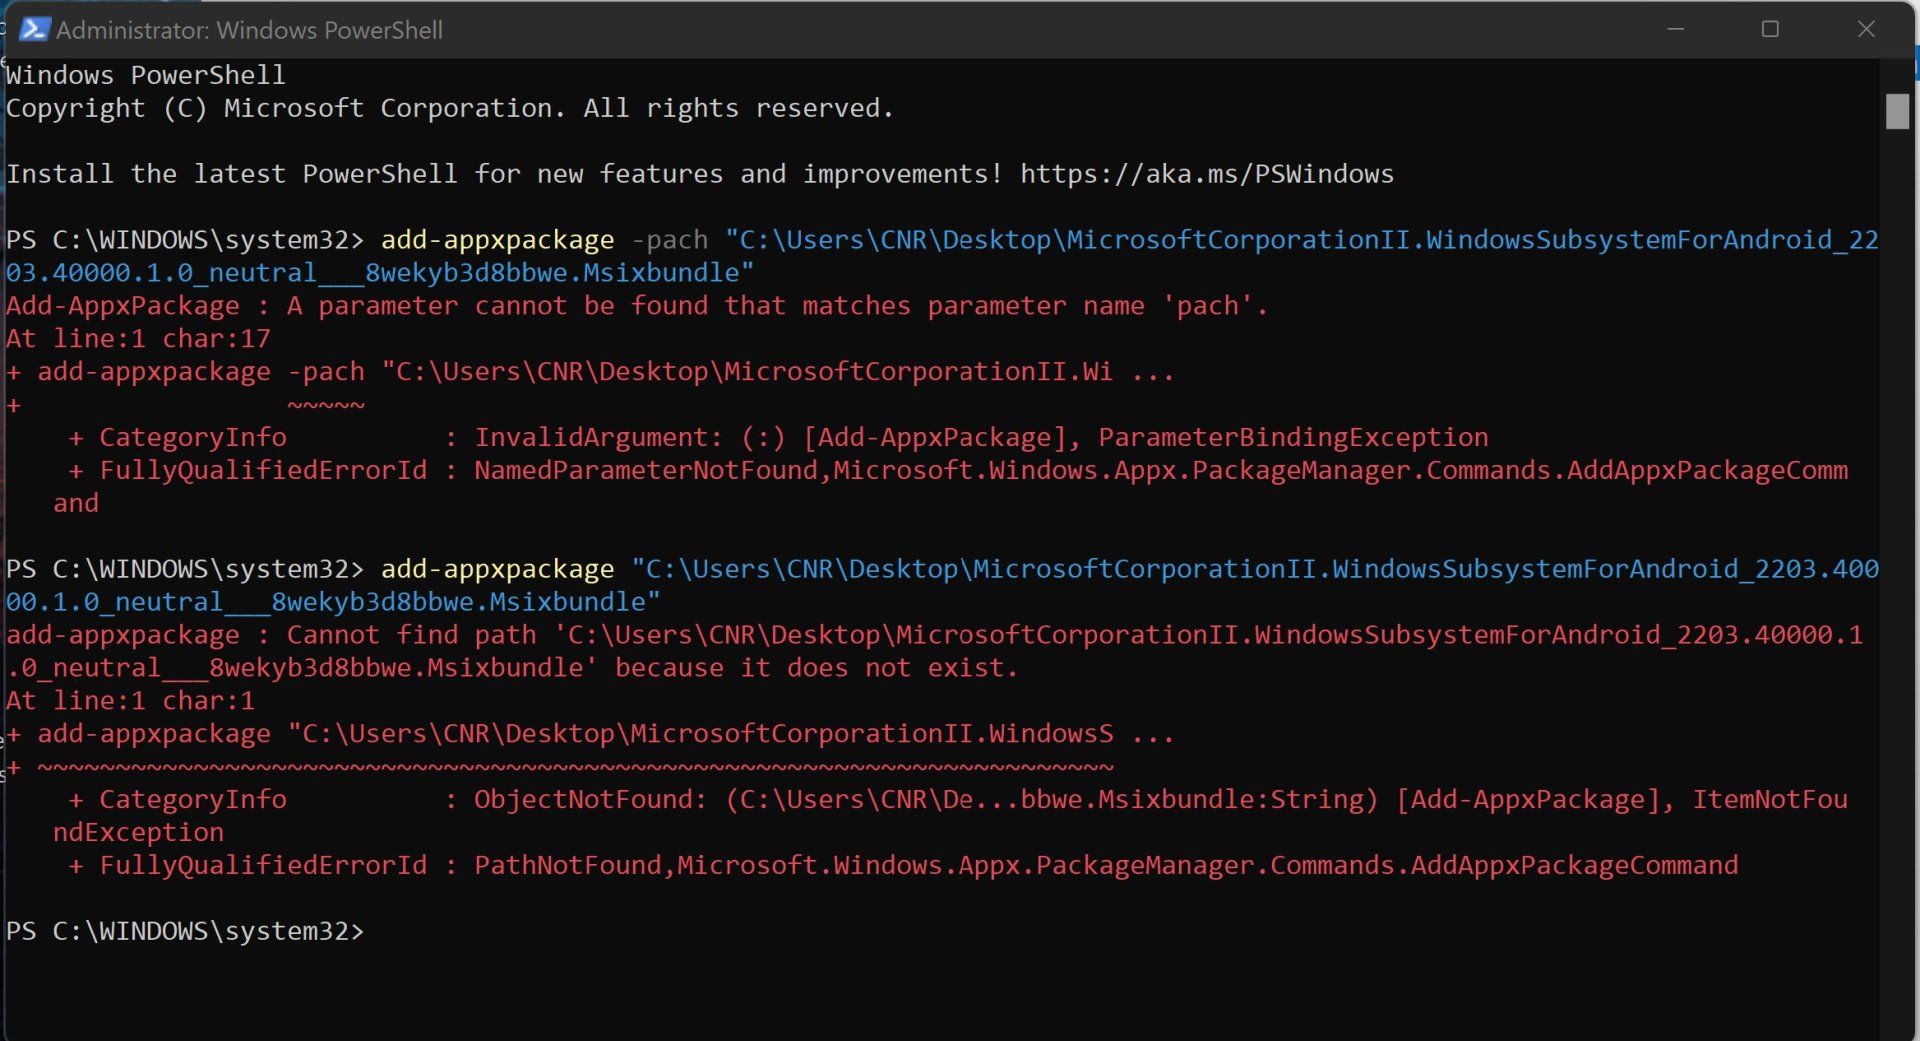Click the 'Copyright (C) Microsoft Corporation' line

point(449,108)
